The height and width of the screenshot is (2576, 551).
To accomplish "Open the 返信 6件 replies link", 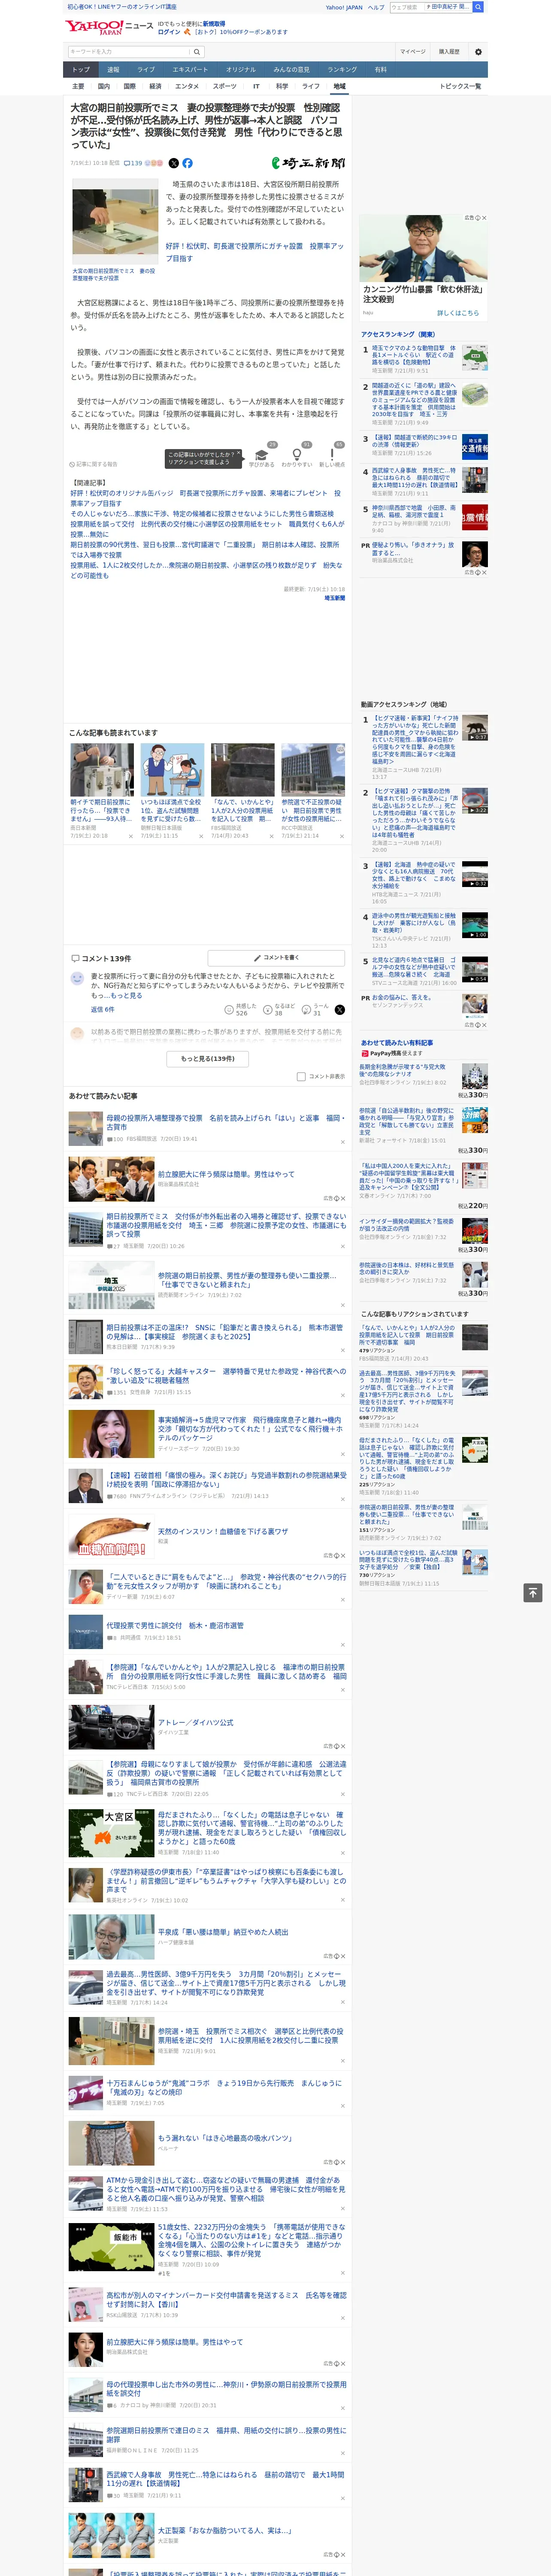I will click(102, 1009).
